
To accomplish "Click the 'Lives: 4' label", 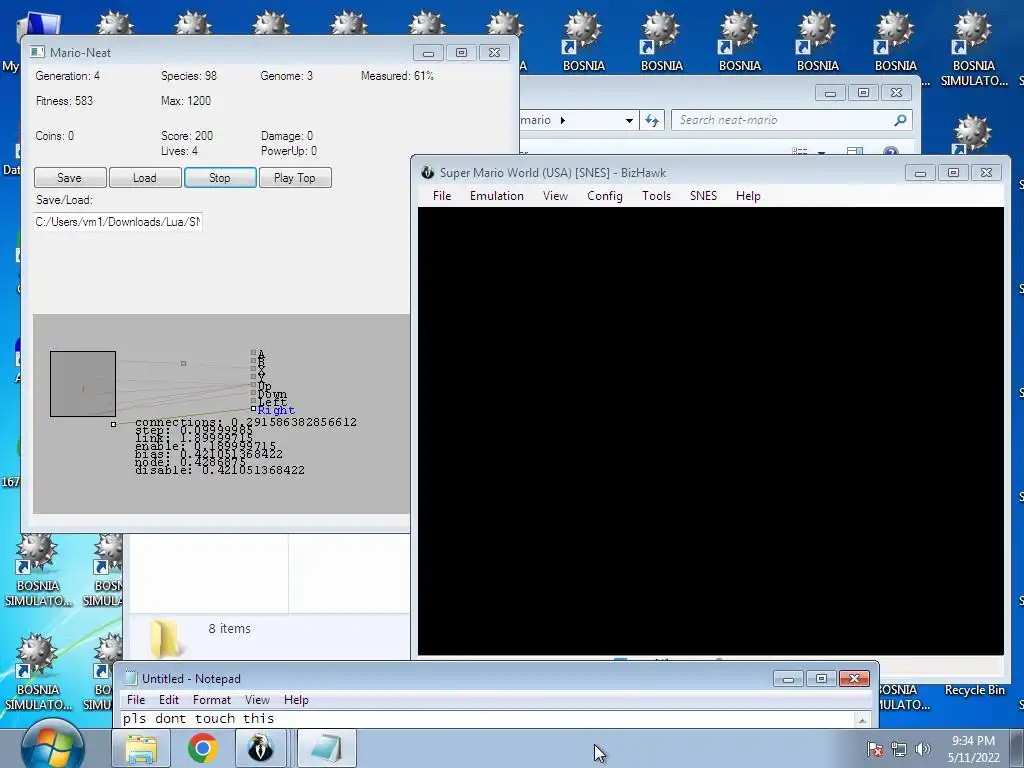I will [180, 151].
